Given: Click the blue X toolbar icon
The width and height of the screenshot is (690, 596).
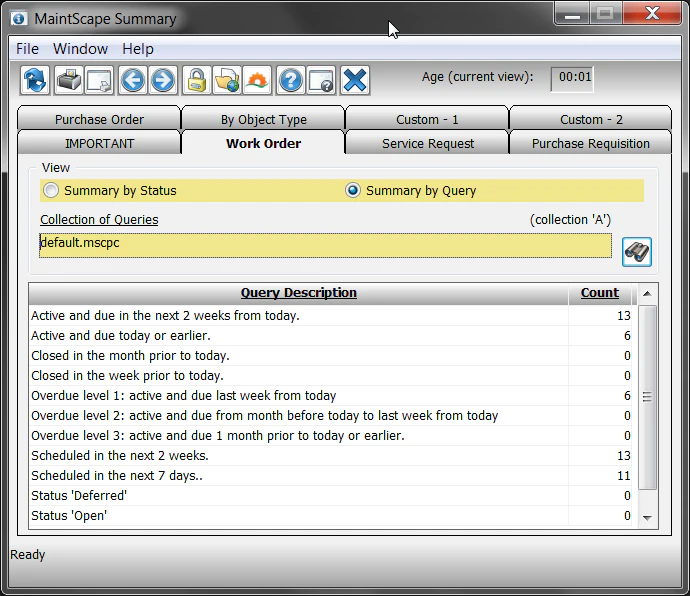Looking at the screenshot, I should coord(355,81).
